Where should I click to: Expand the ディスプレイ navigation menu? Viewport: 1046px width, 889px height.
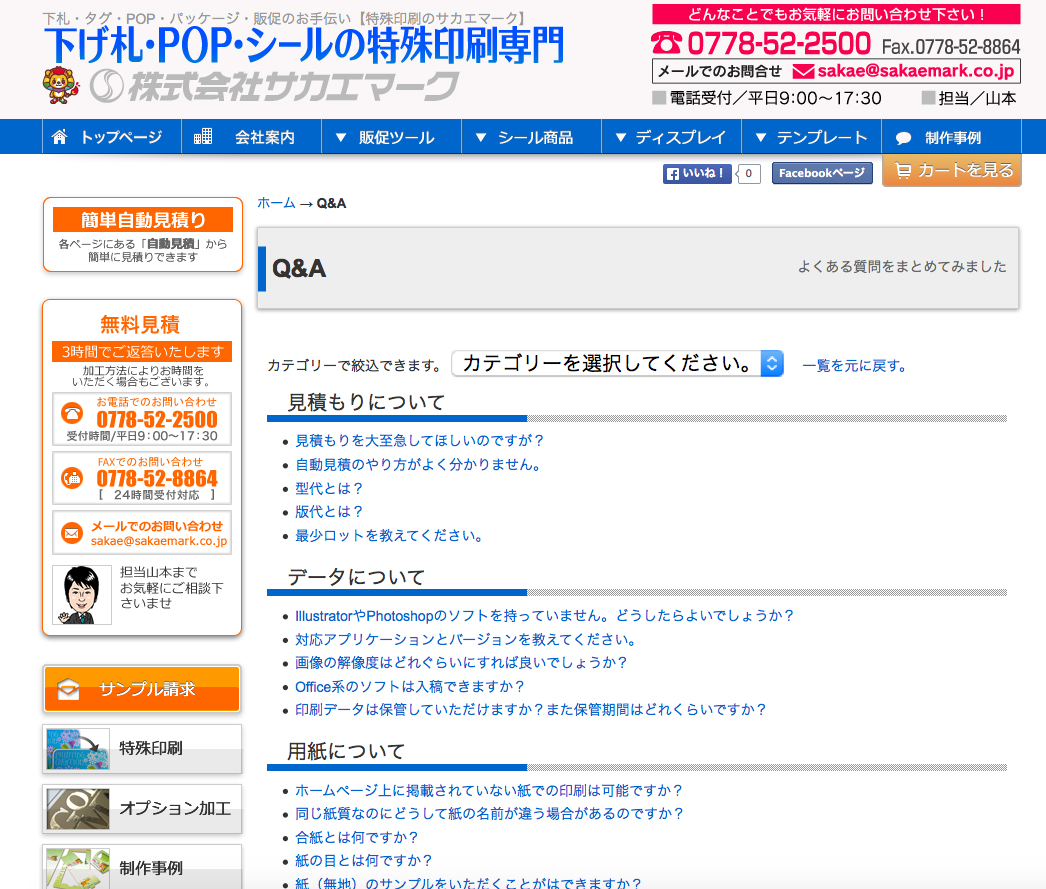click(671, 138)
